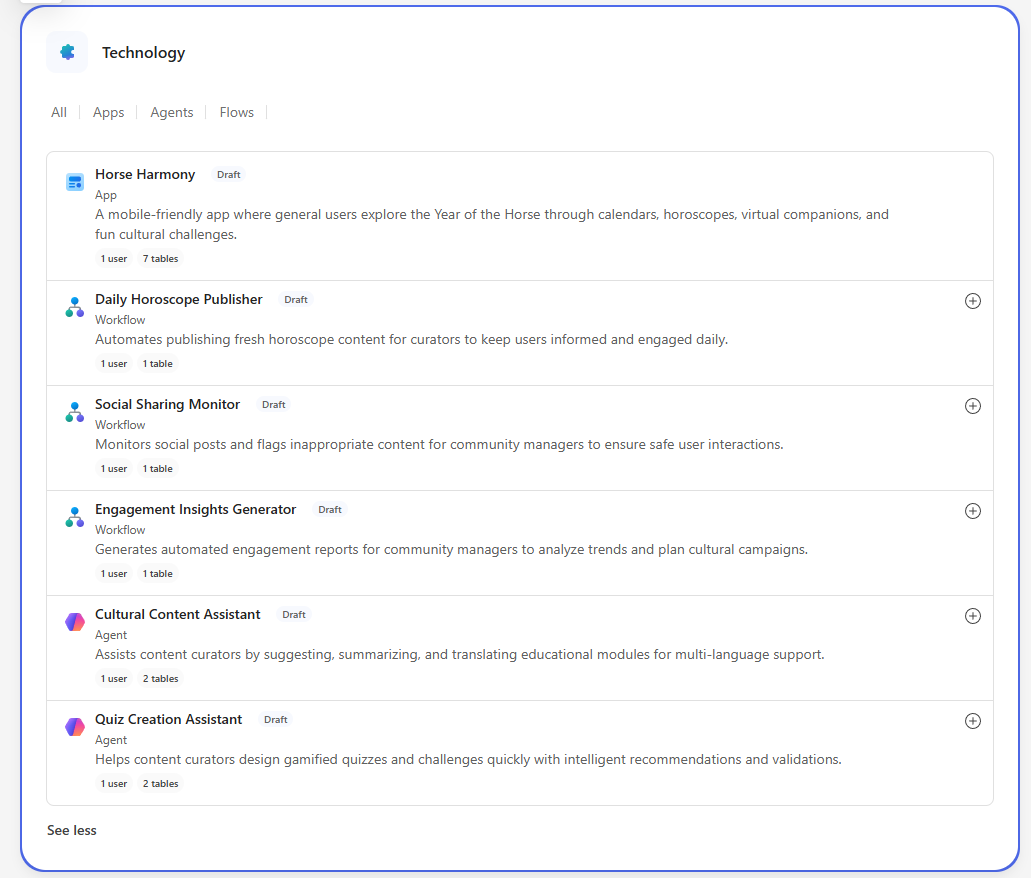
Task: Click the Technology puzzle piece icon
Action: tap(67, 52)
